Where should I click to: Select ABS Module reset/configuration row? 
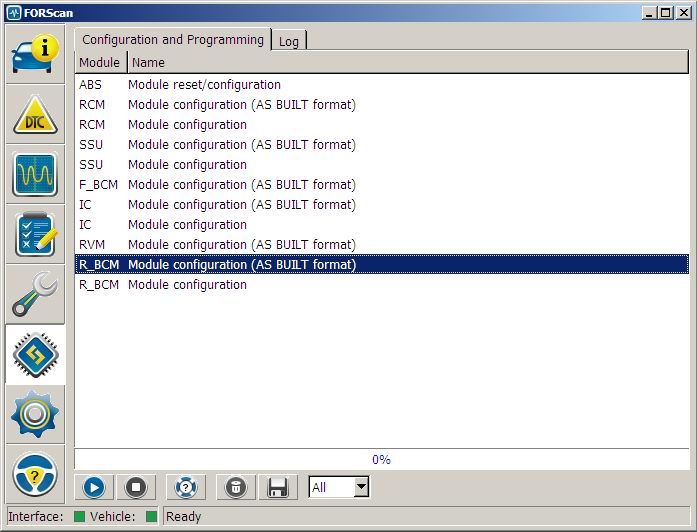[382, 84]
